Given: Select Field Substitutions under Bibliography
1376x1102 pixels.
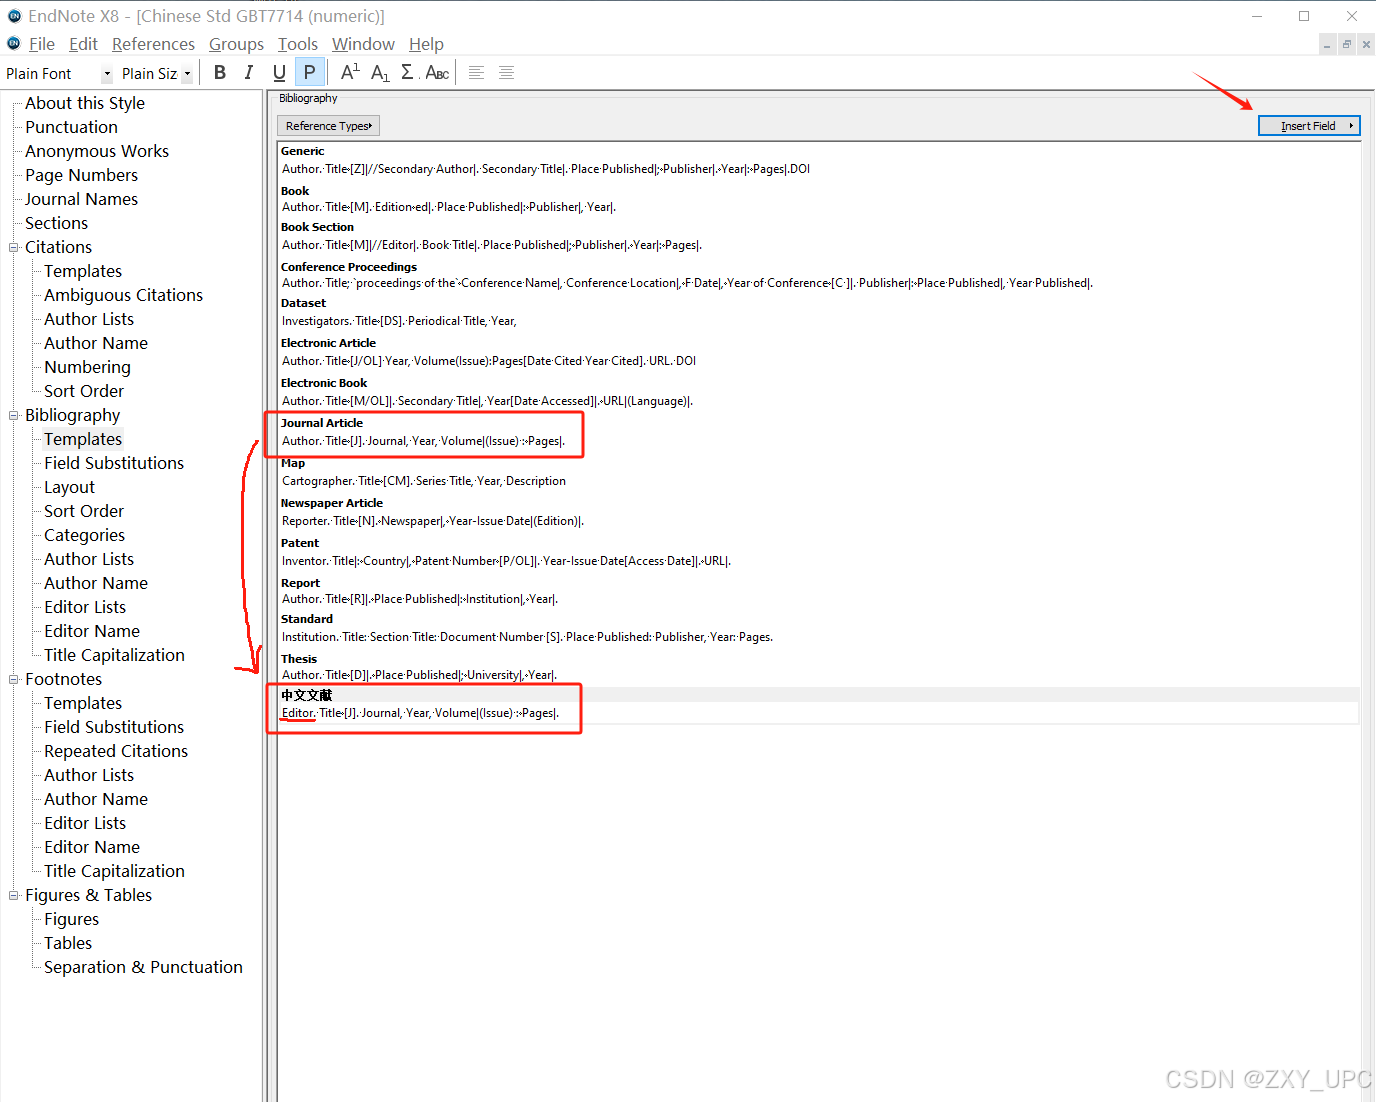Looking at the screenshot, I should point(114,463).
